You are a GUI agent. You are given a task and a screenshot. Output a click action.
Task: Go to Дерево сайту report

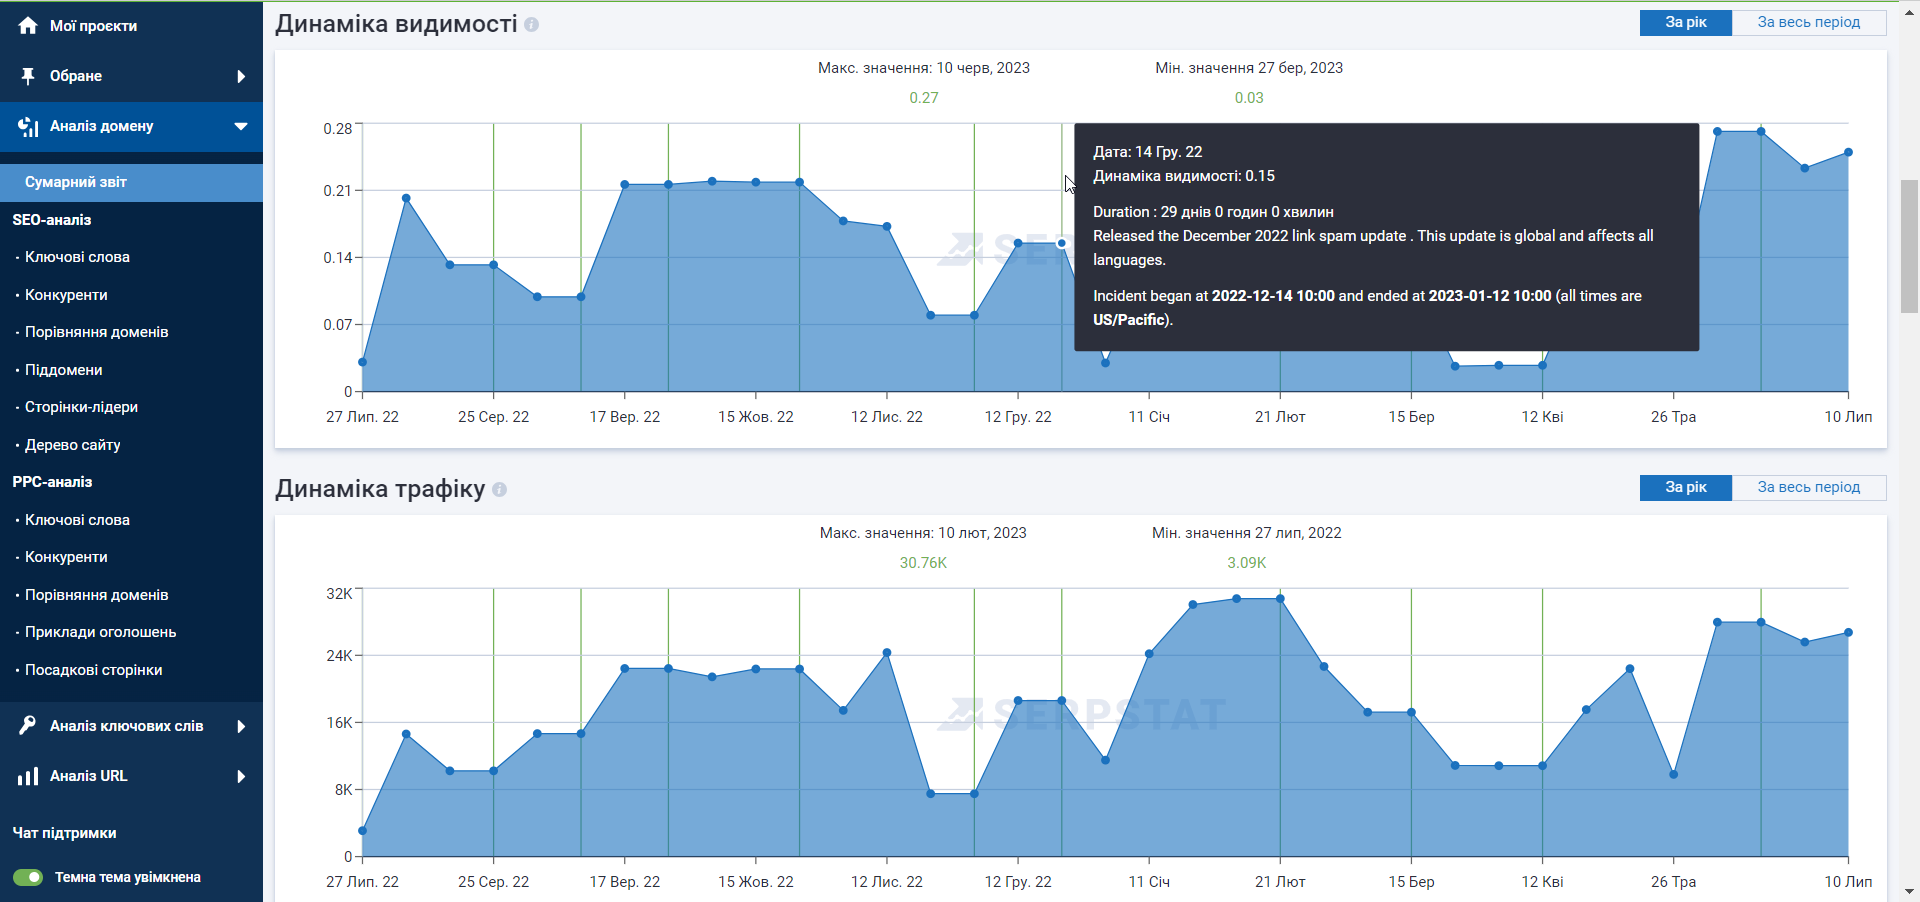point(72,445)
